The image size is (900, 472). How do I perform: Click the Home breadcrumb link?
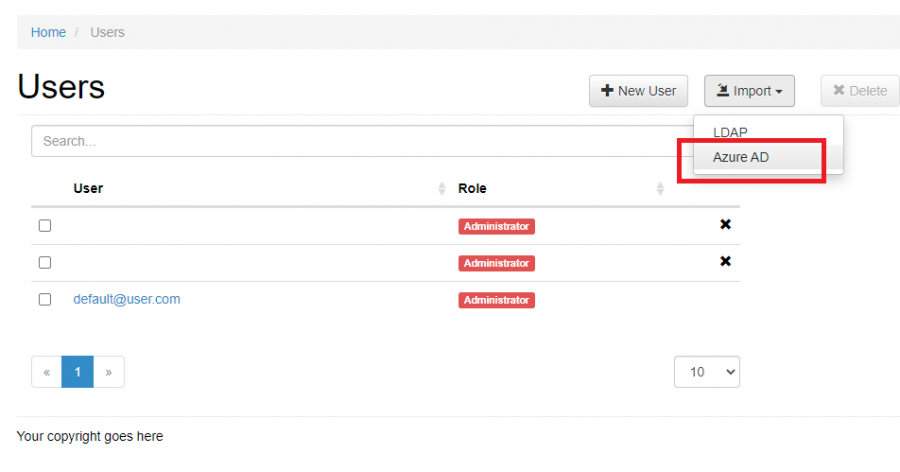point(48,32)
